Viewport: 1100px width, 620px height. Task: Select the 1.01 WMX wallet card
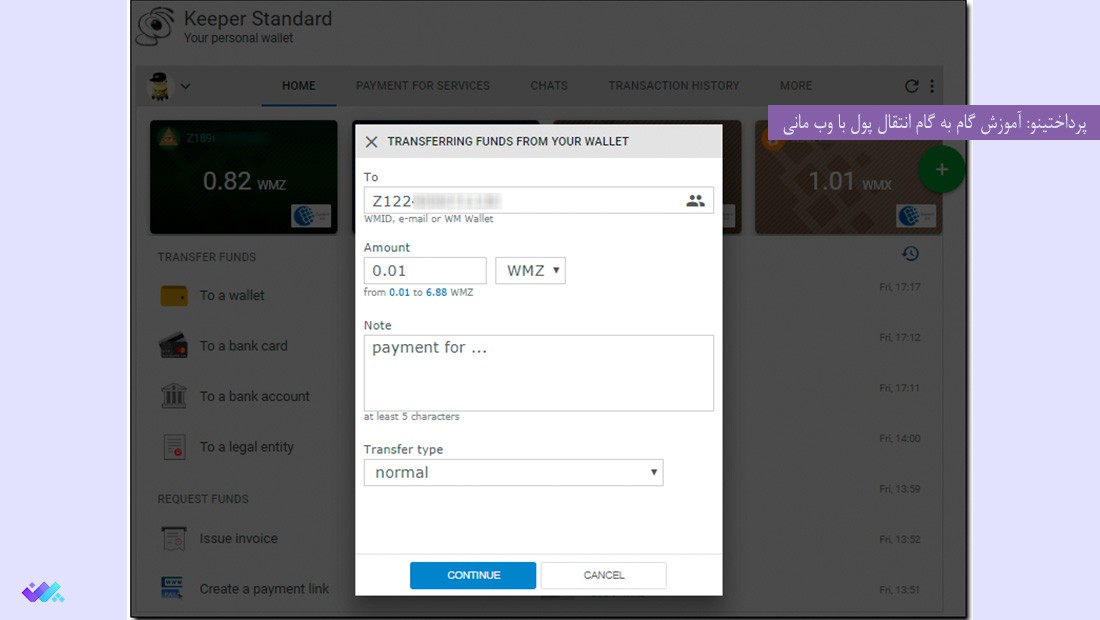pos(848,177)
